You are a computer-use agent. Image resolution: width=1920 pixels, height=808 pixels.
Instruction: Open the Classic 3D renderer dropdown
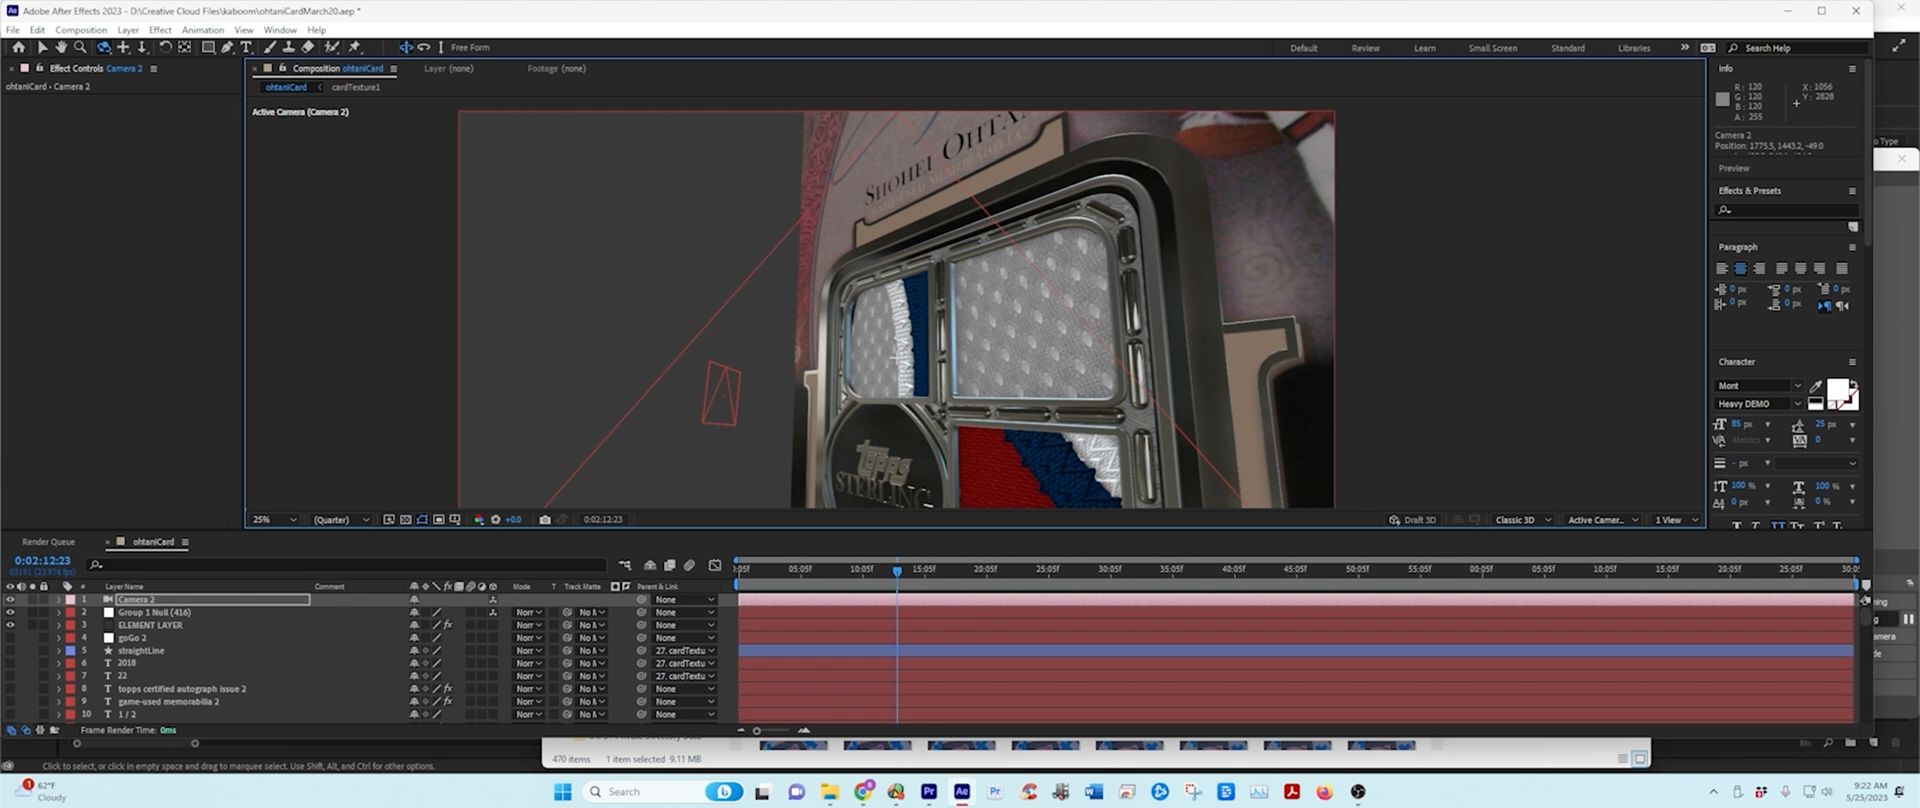tap(1523, 520)
